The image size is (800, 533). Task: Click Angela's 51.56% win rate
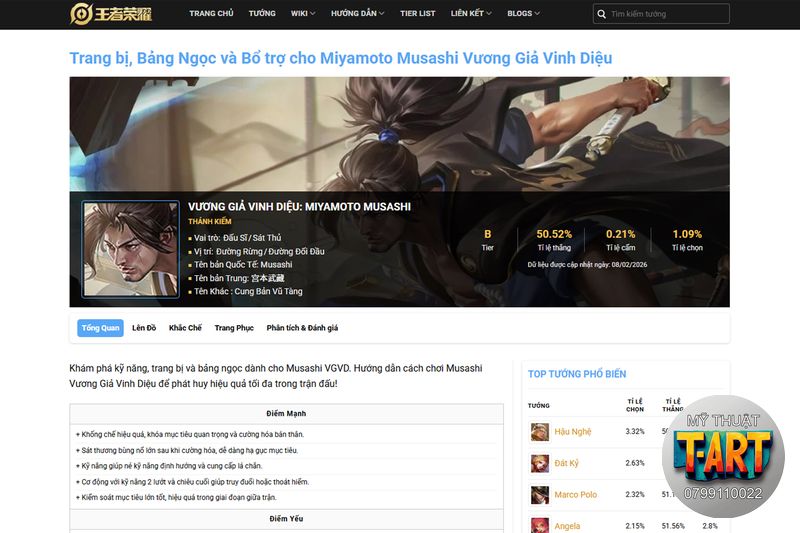673,526
